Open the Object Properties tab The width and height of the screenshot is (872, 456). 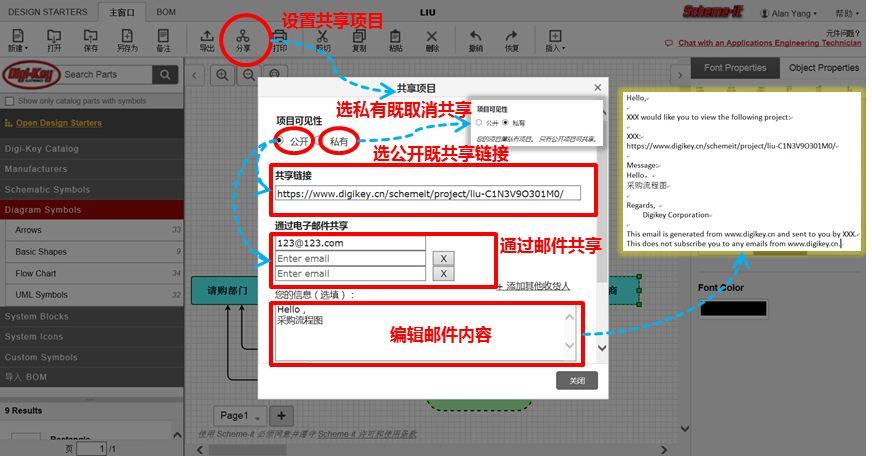(x=824, y=68)
